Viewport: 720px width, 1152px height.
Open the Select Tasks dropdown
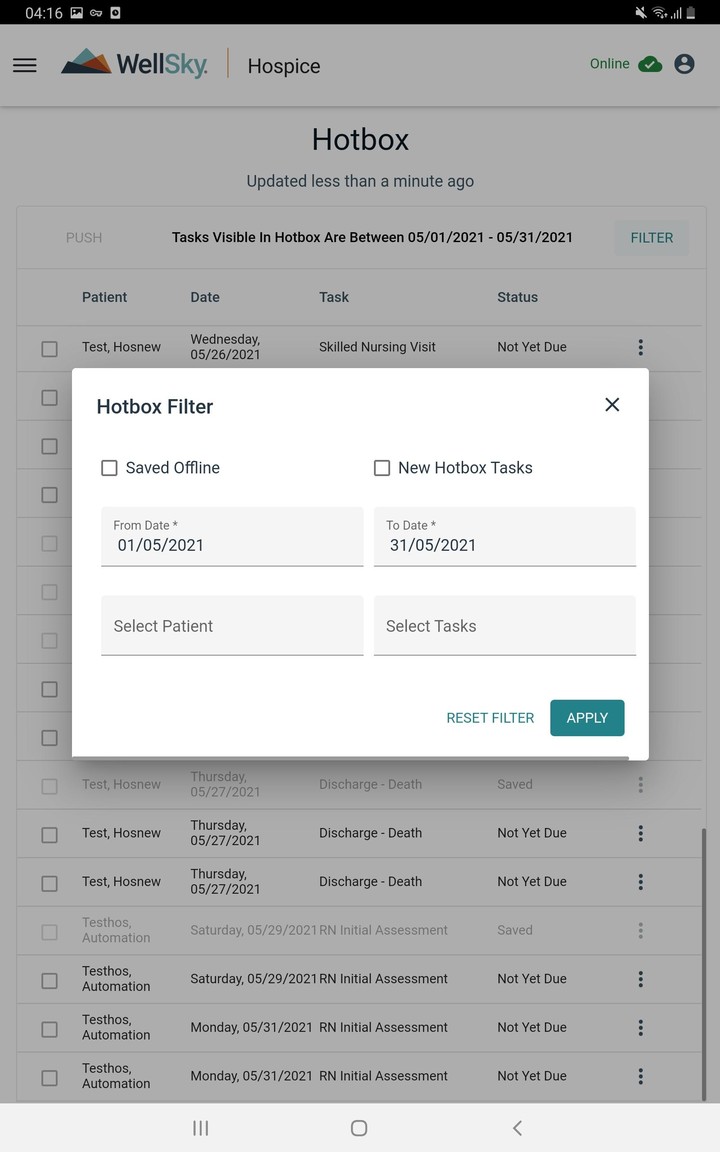coord(504,626)
